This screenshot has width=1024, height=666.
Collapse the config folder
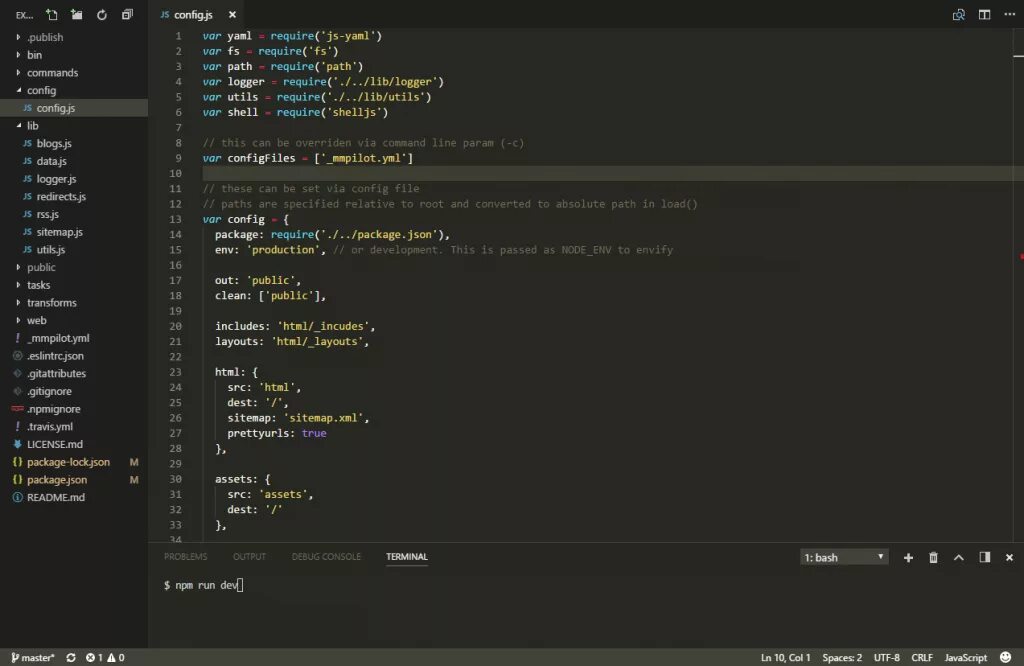pyautogui.click(x=74, y=90)
